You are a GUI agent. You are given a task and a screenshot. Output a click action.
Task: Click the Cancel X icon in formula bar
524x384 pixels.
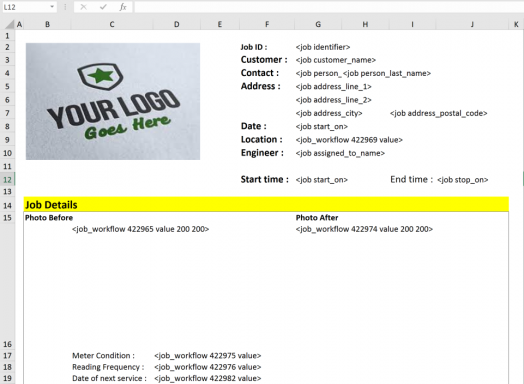coord(84,7)
